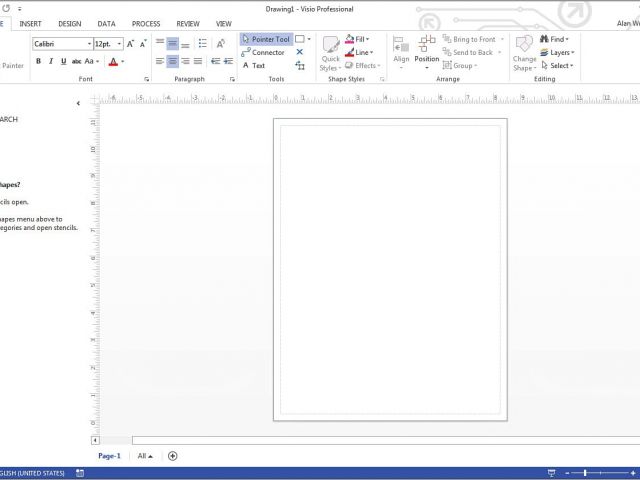Toggle bold formatting
This screenshot has width=640, height=480.
coord(38,62)
